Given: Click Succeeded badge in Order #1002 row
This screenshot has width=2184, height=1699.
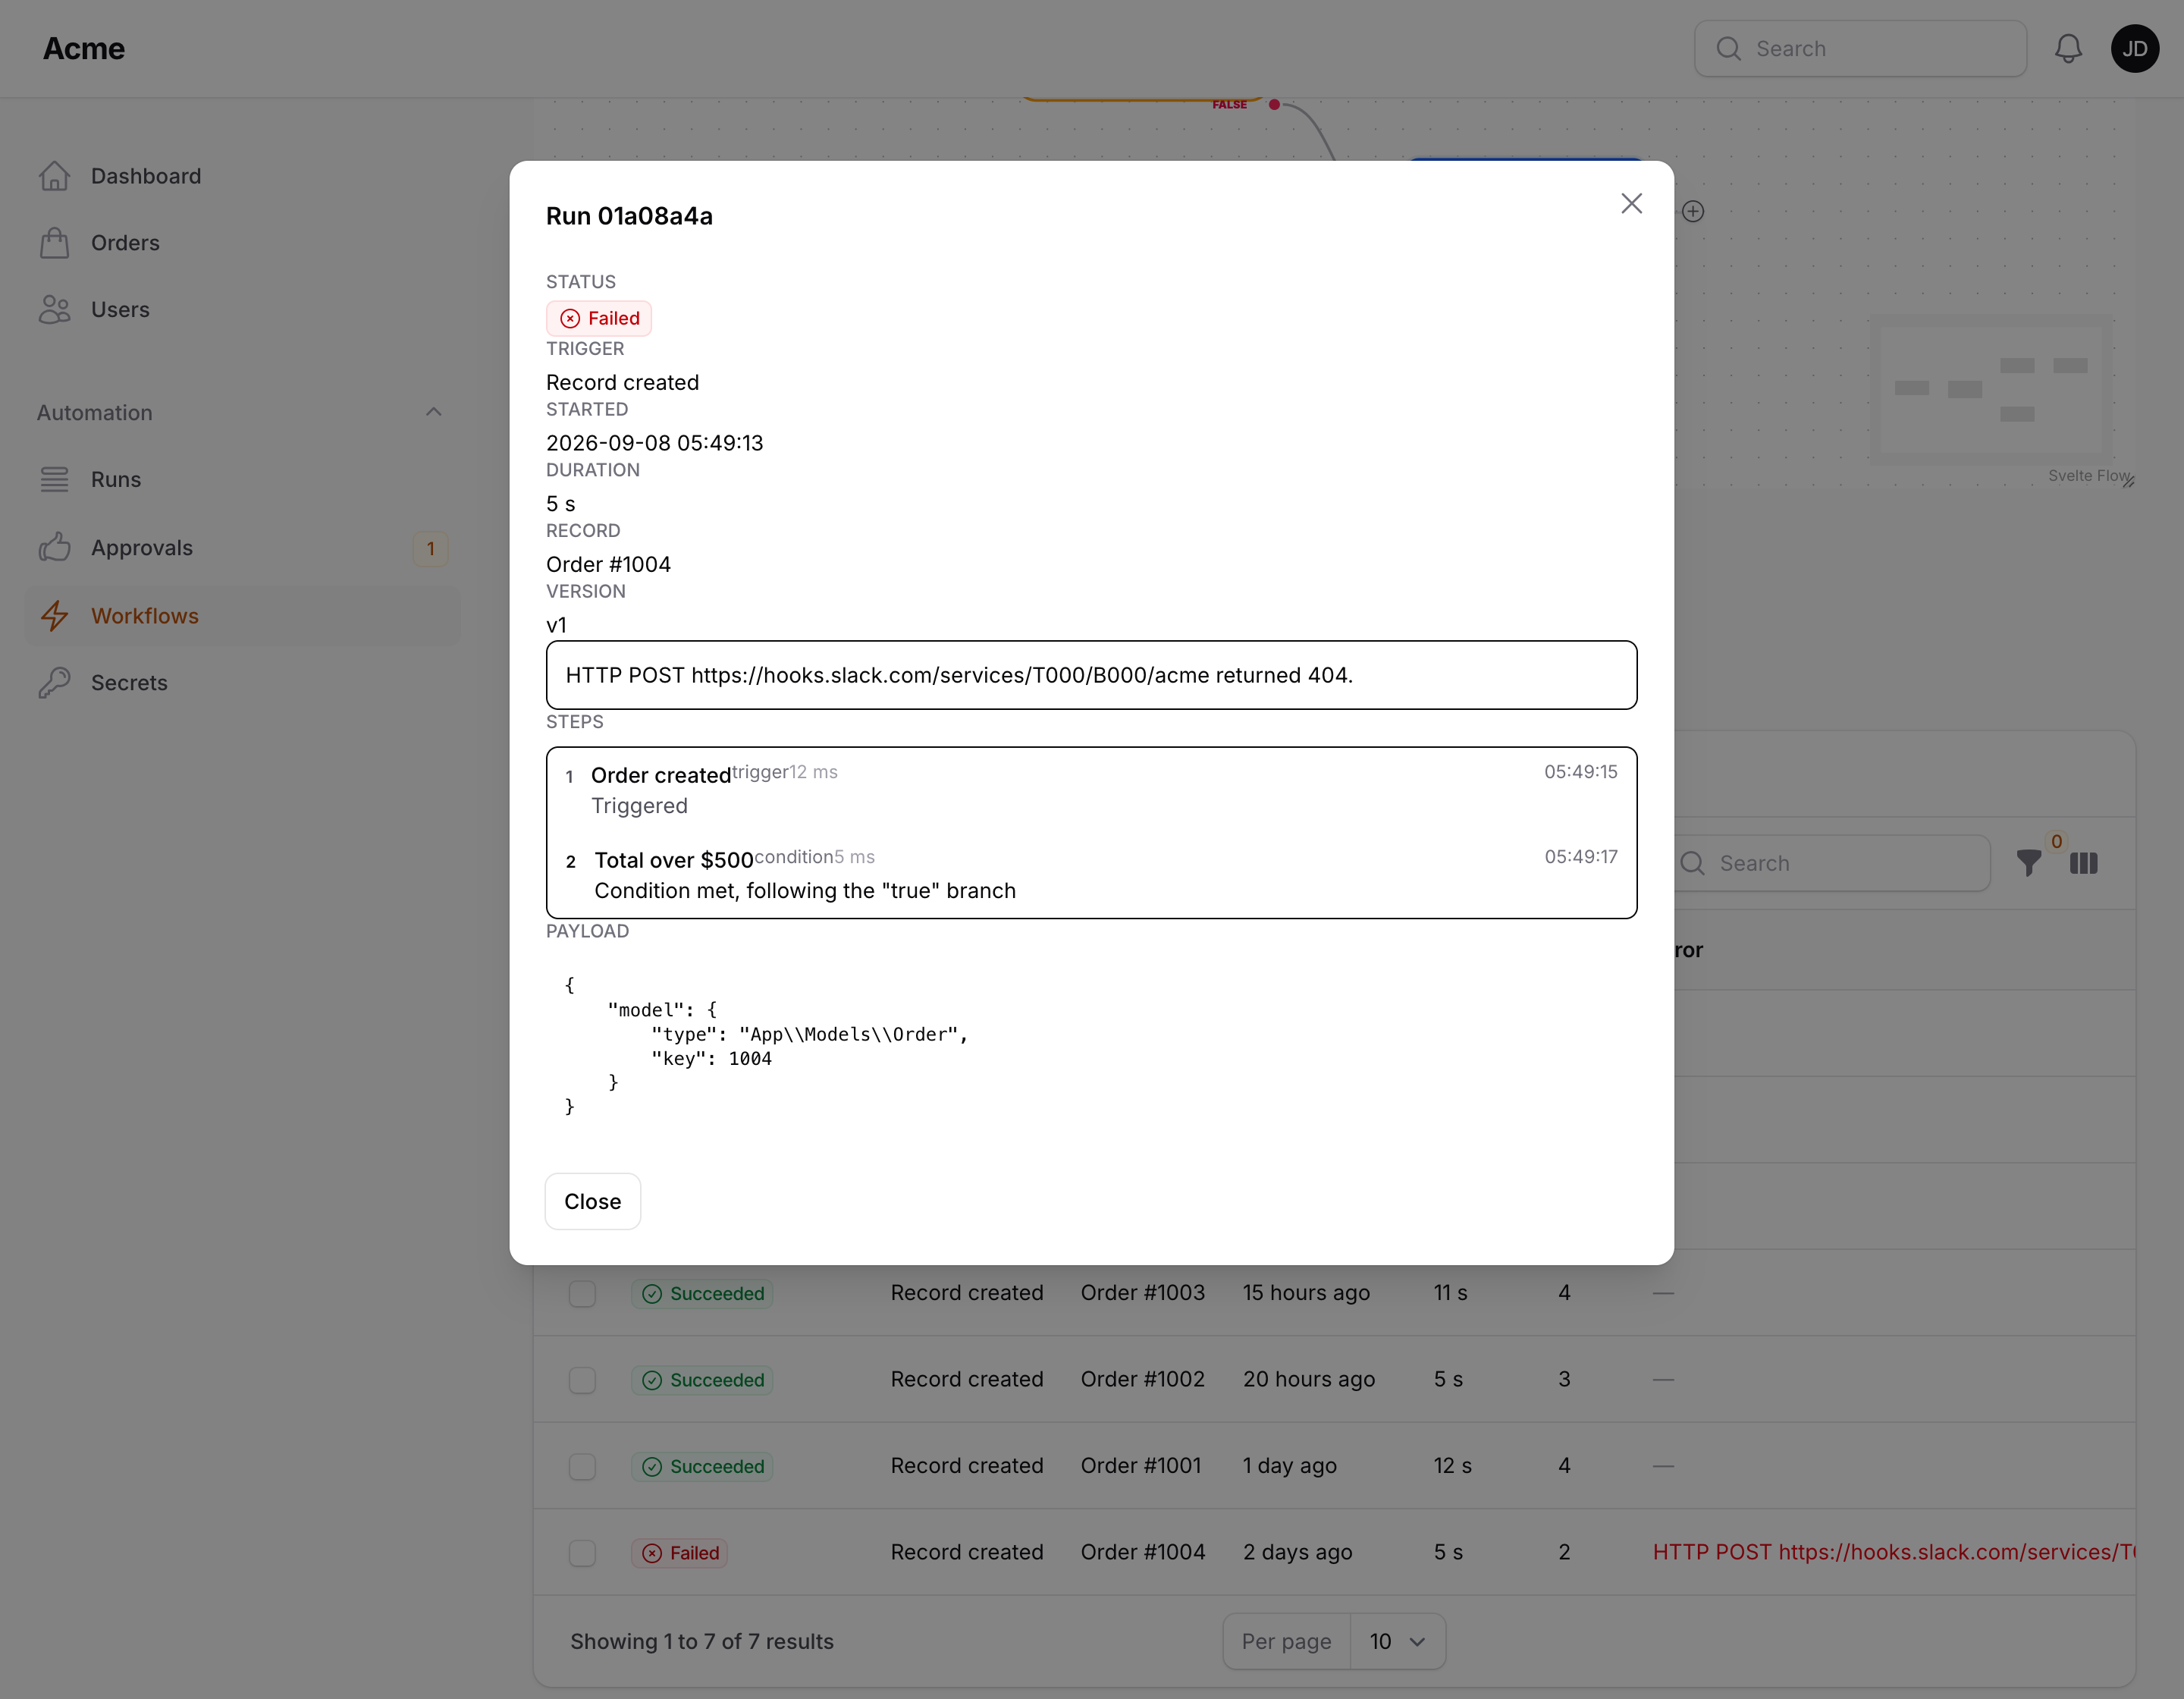Looking at the screenshot, I should point(702,1380).
